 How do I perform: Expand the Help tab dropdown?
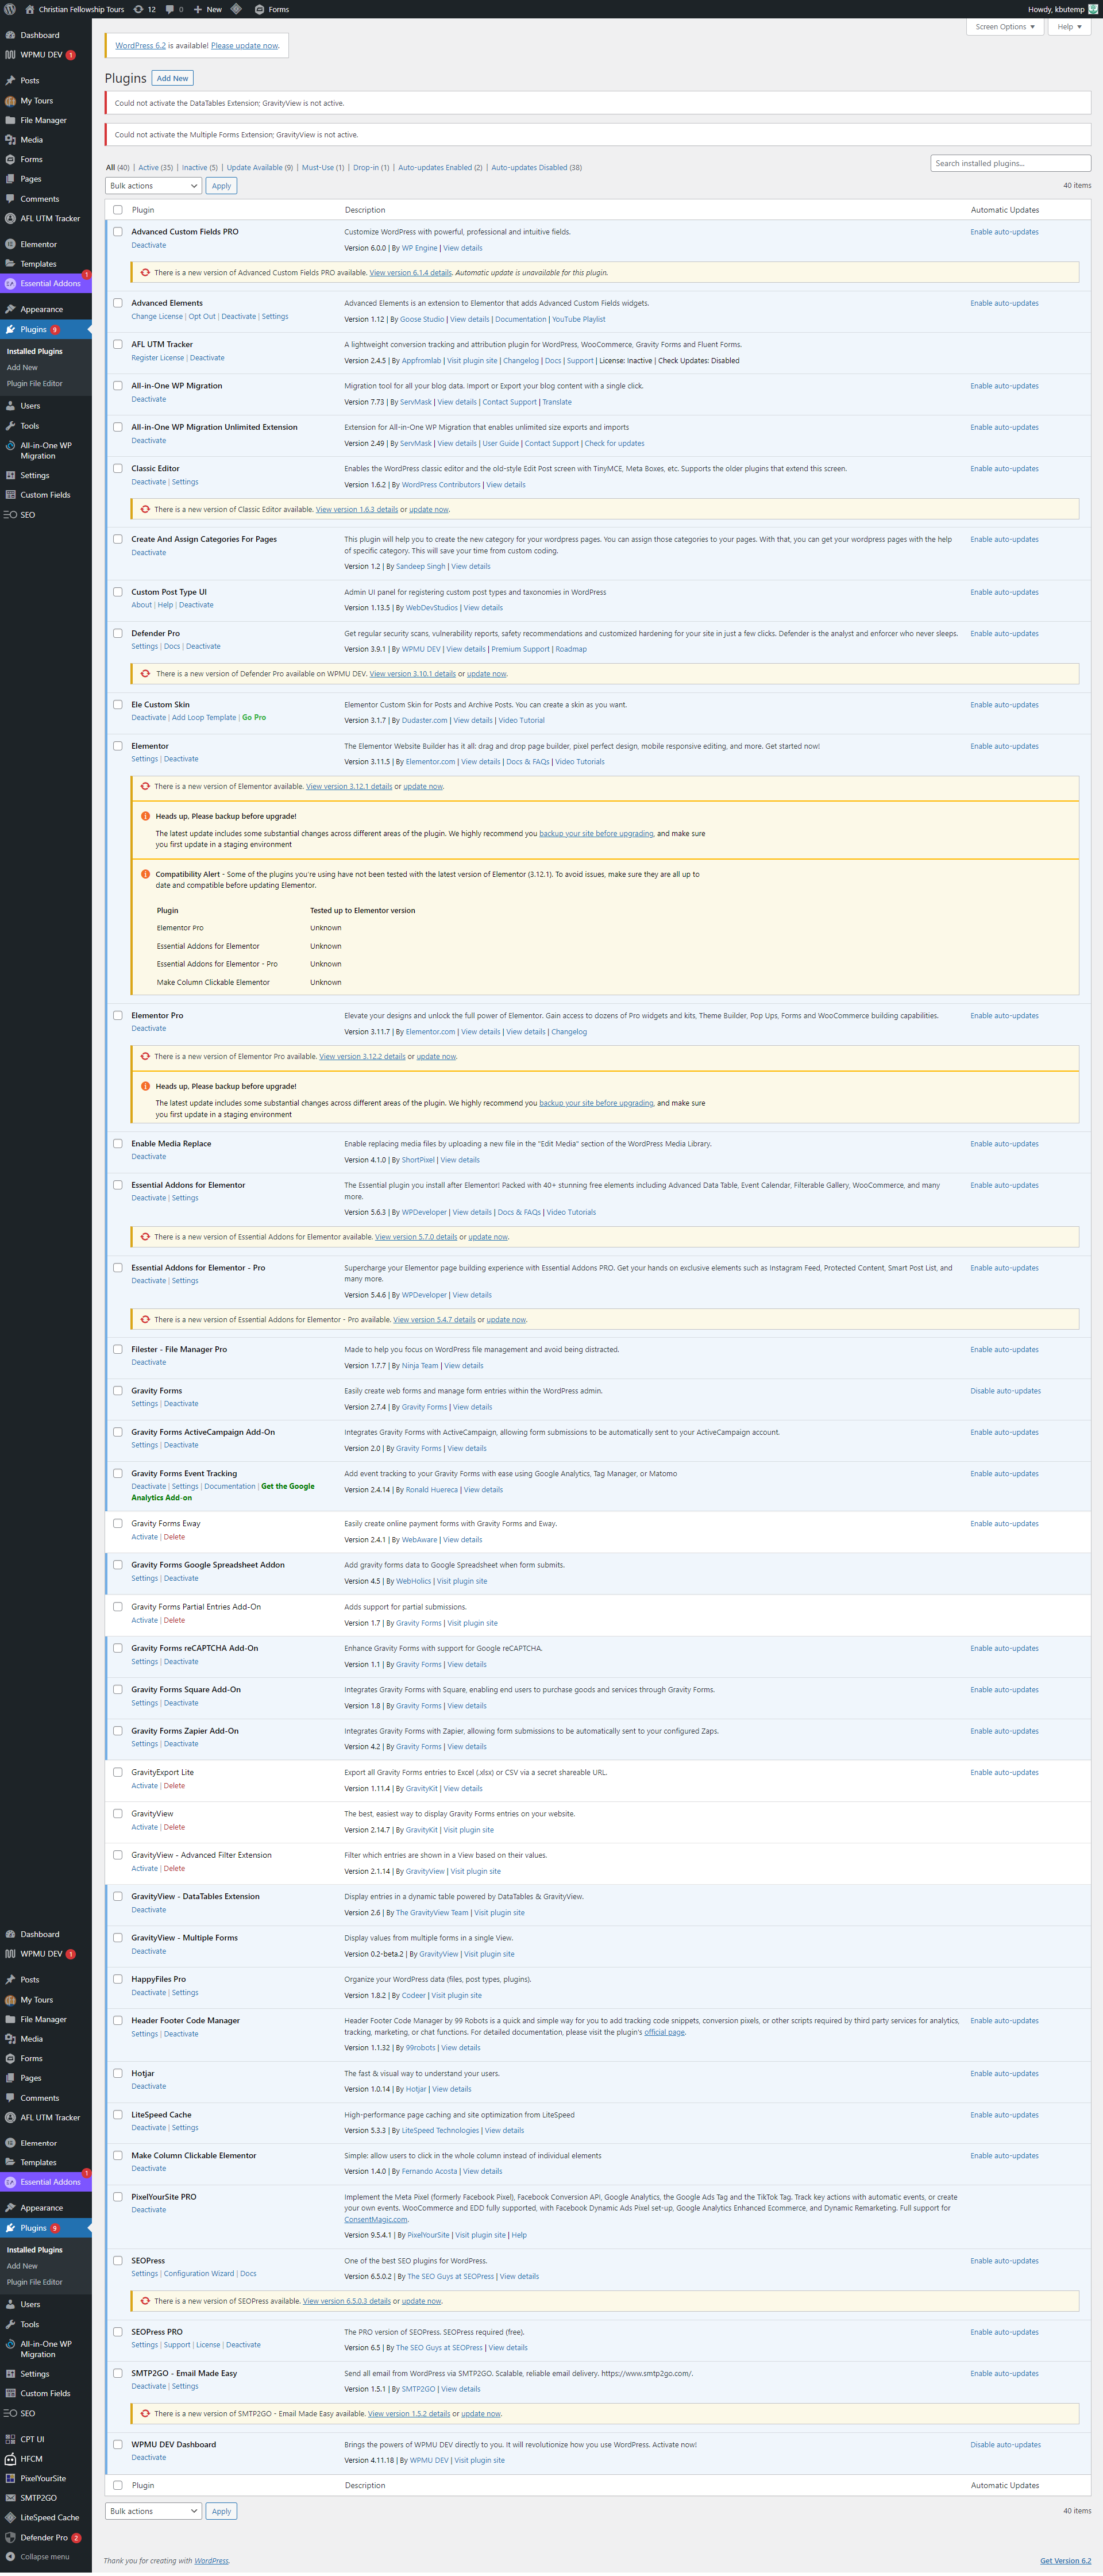click(1069, 27)
